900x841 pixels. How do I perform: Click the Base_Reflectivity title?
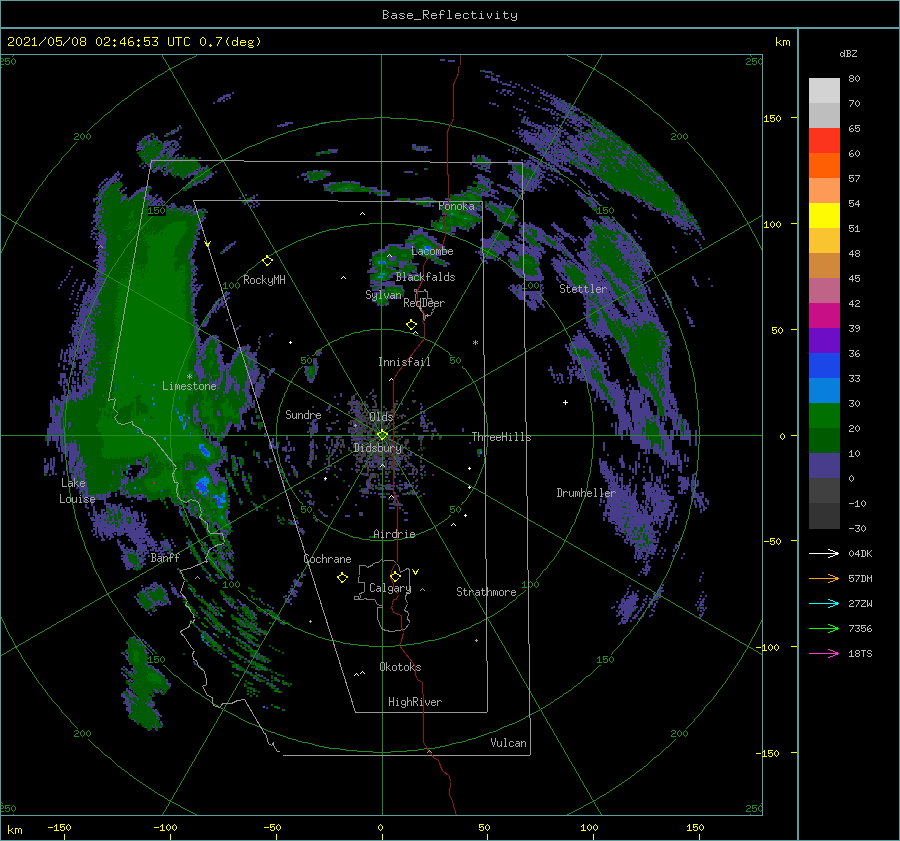pos(450,15)
